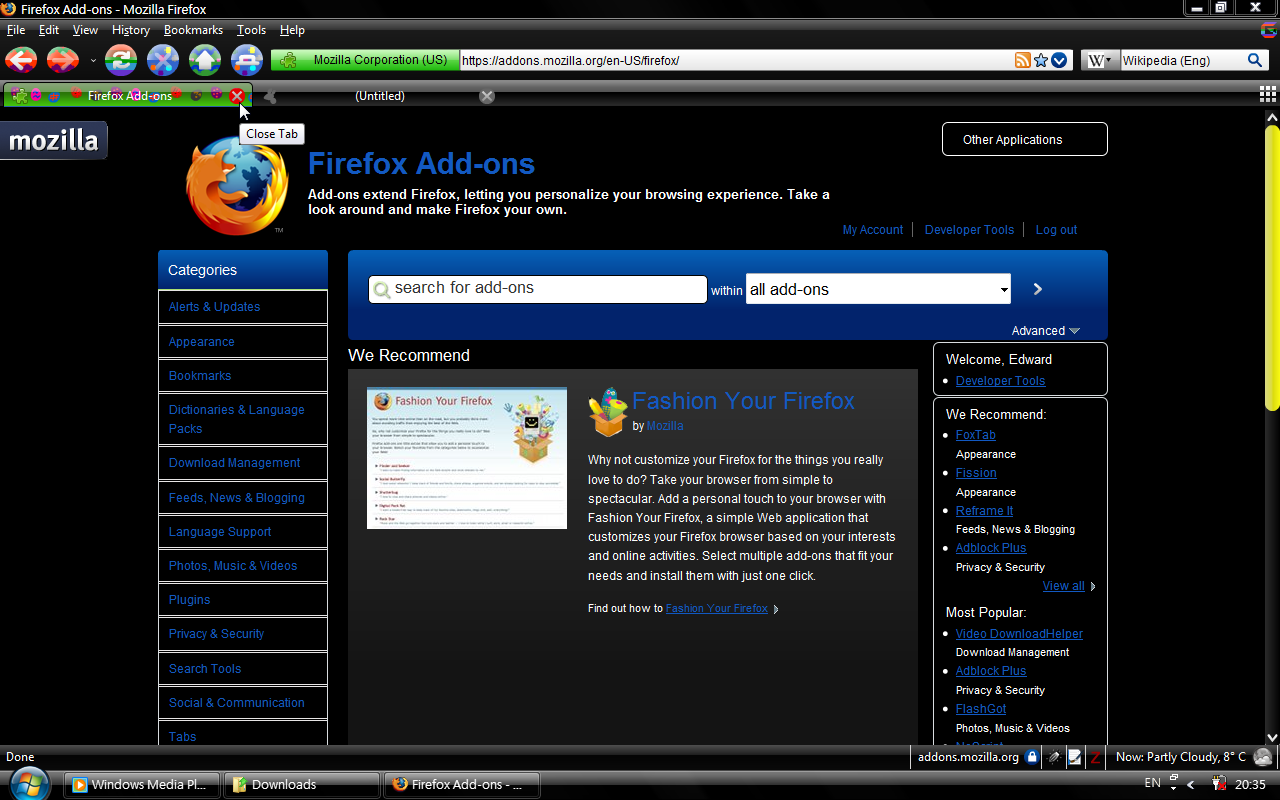Click the Print toolbar icon
This screenshot has height=800, width=1280.
click(x=247, y=60)
